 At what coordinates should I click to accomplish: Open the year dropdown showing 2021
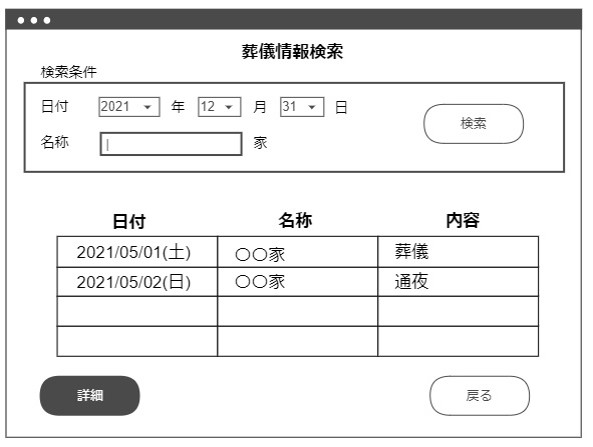click(x=129, y=107)
